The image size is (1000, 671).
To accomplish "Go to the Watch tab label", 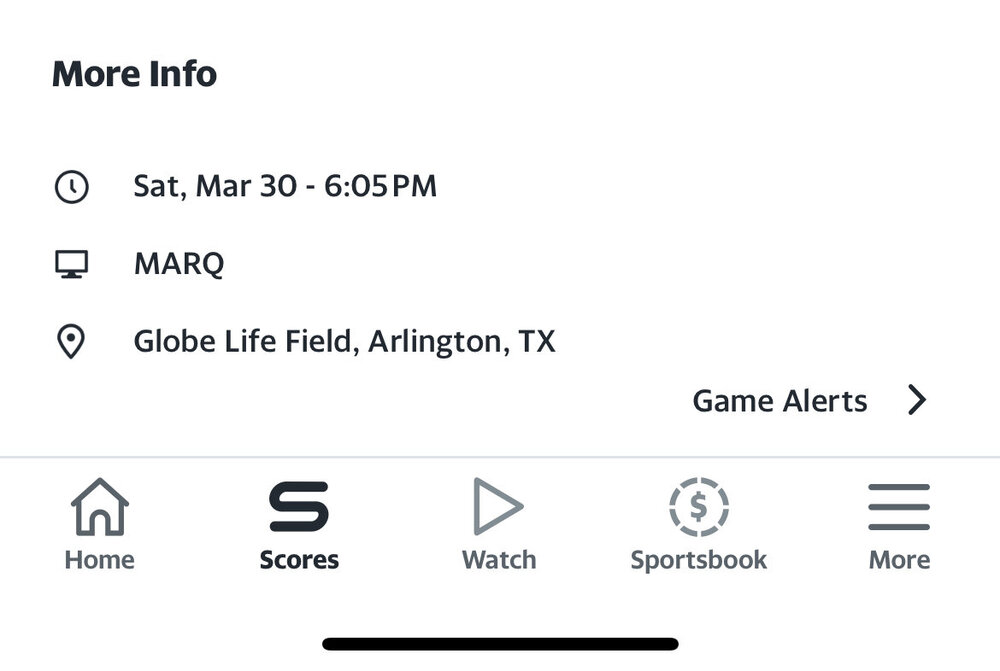I will point(499,560).
